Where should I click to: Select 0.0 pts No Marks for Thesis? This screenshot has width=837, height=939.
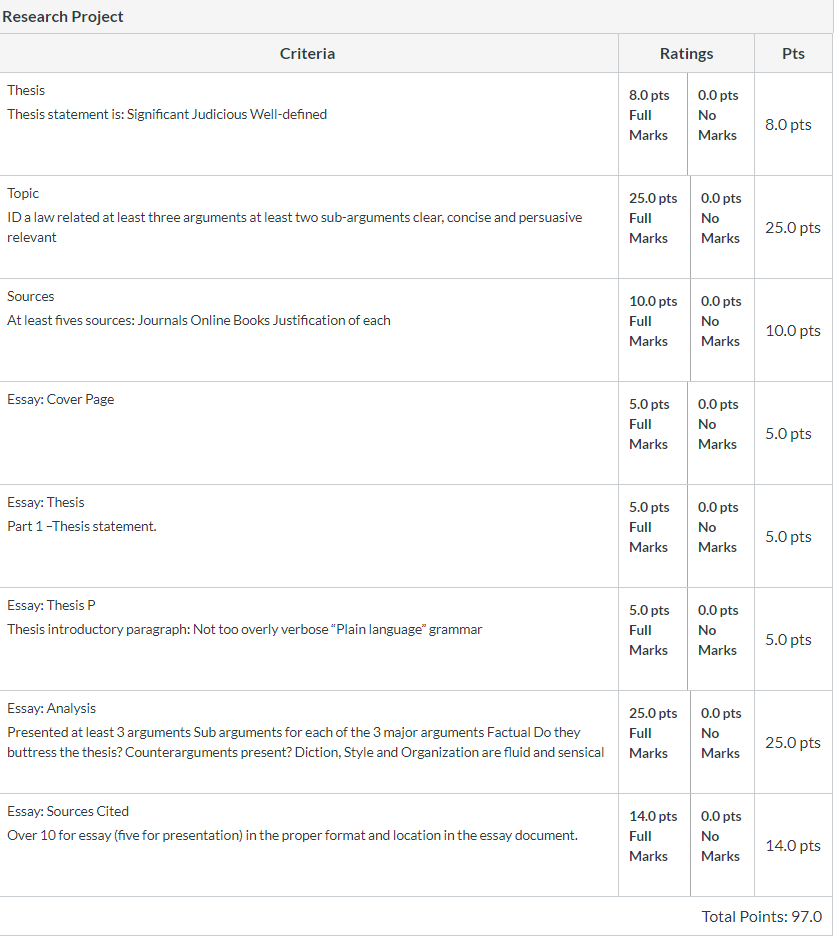(721, 125)
